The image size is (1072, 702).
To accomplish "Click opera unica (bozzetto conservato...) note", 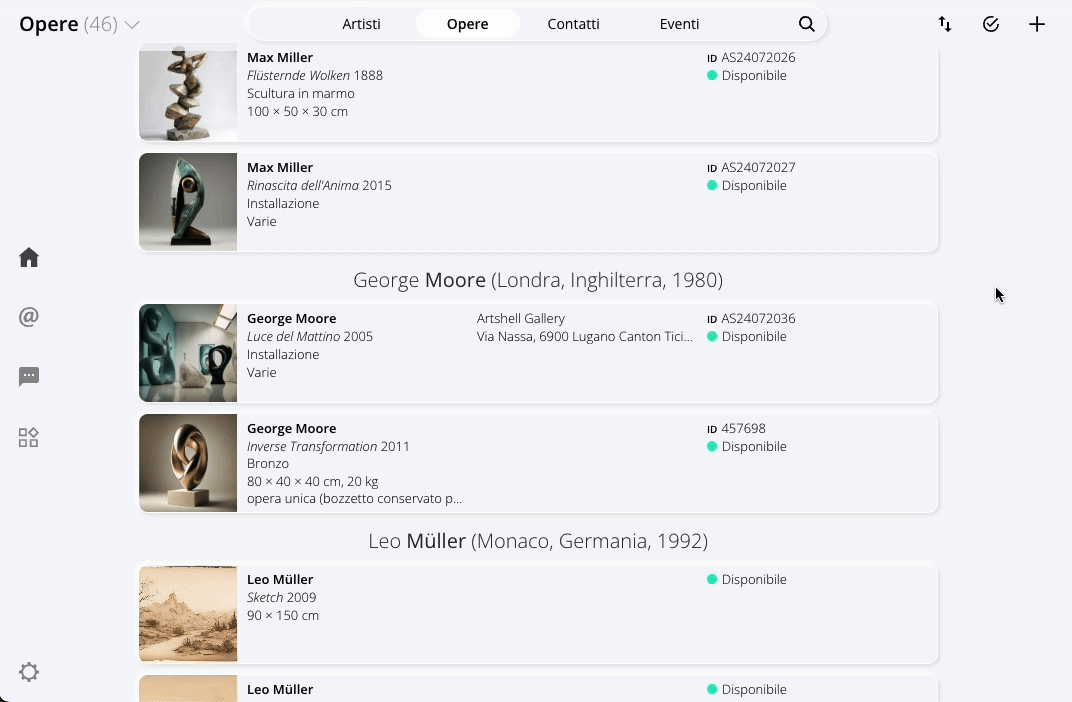I will (354, 499).
